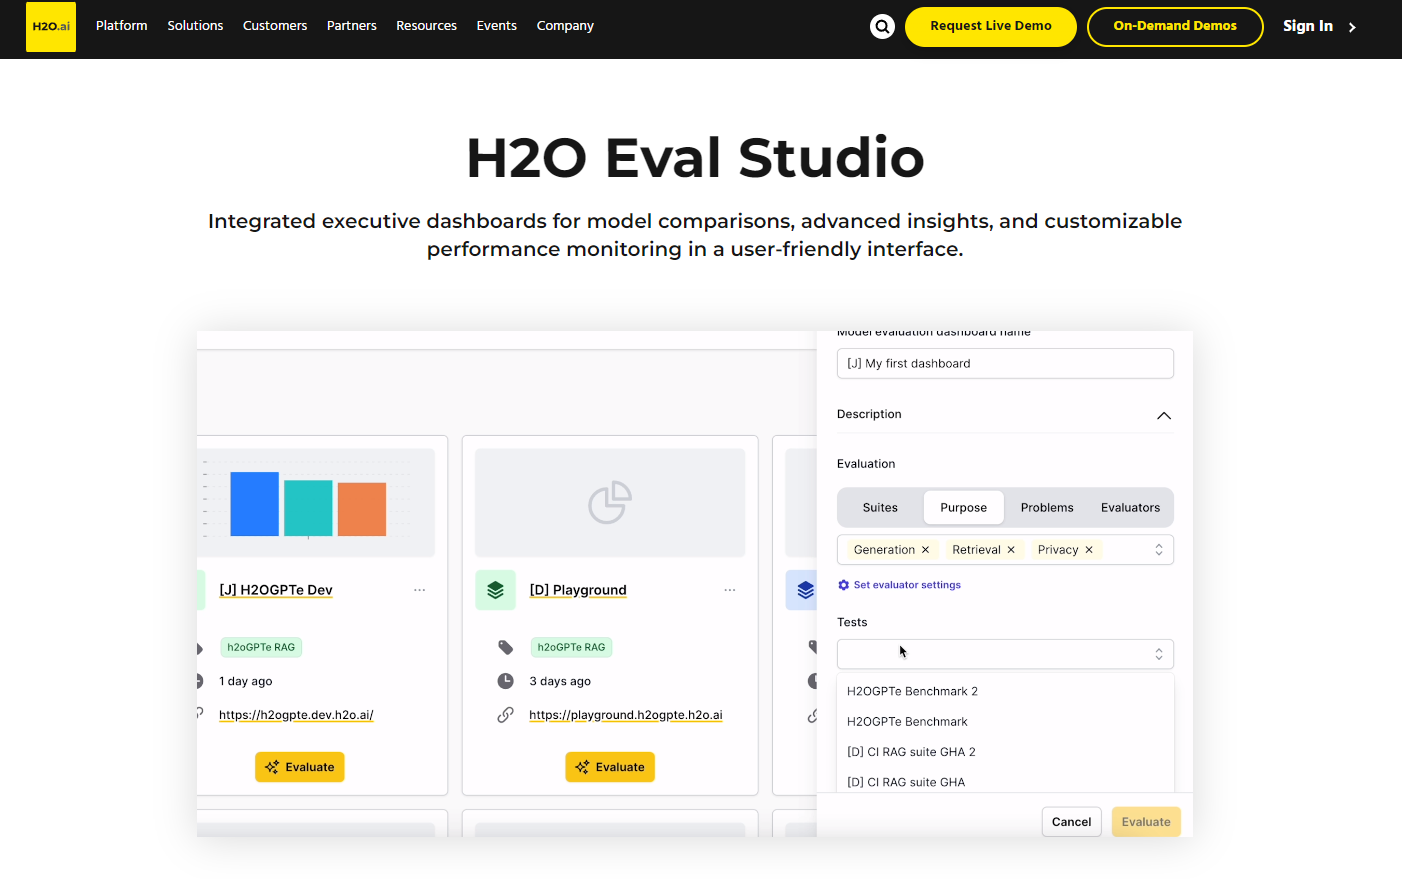Switch to the Evaluators tab

[x=1130, y=508]
